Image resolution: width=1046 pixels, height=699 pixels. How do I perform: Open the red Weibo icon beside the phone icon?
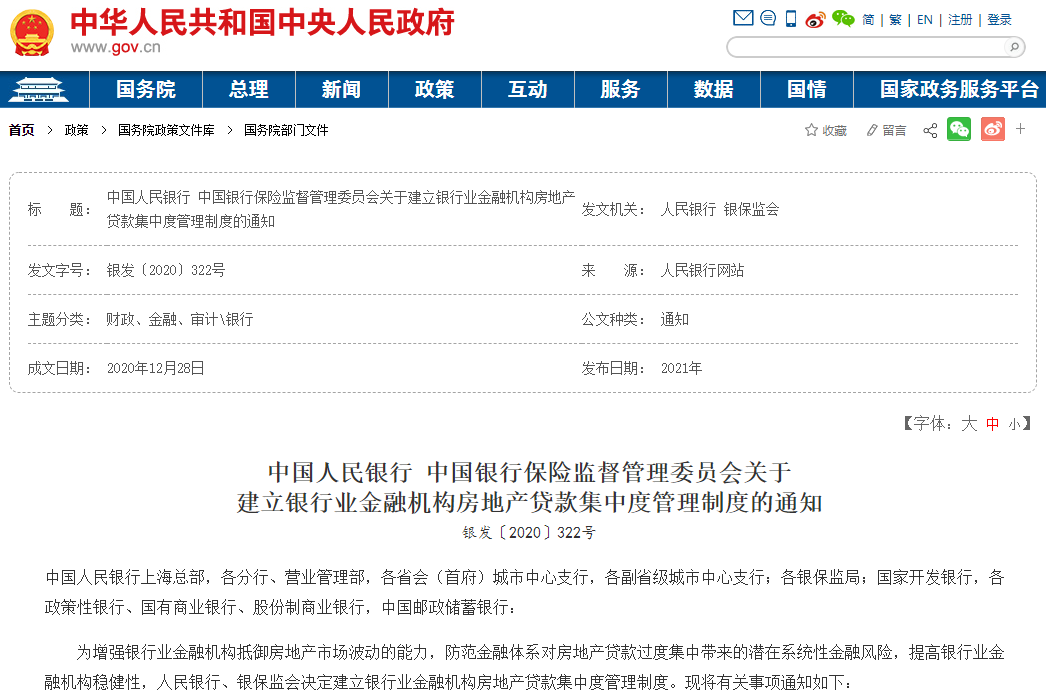(815, 19)
